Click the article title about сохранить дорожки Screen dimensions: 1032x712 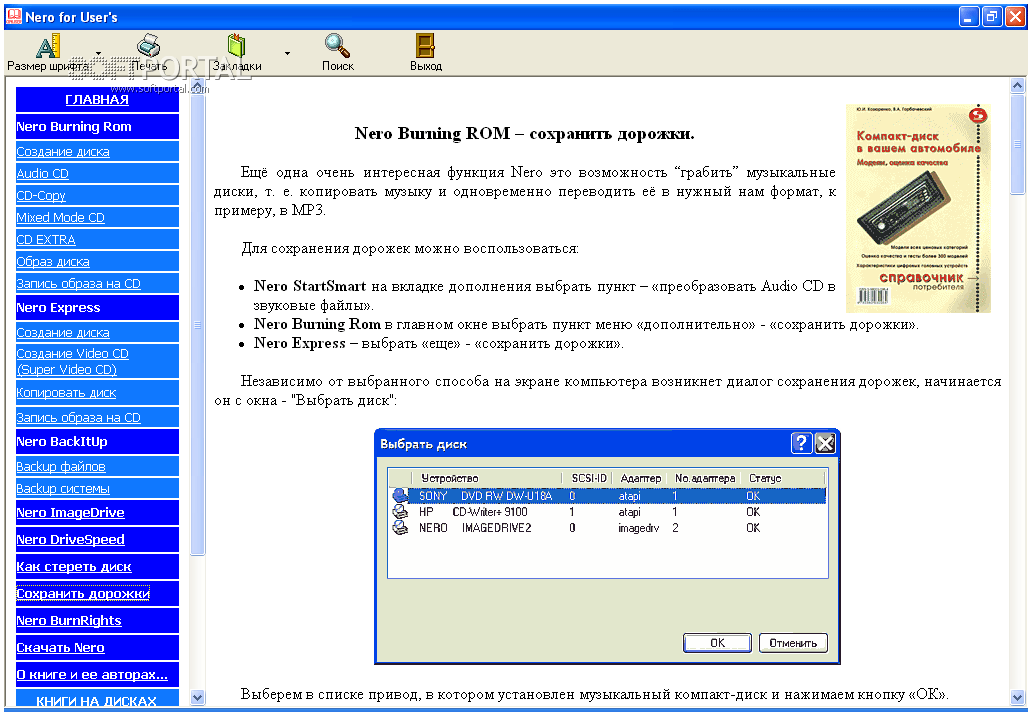pos(525,134)
